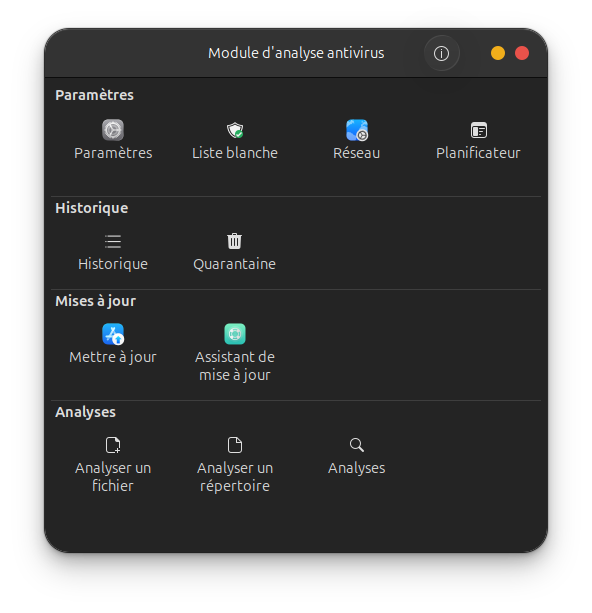This screenshot has height=613, width=592.
Task: Open the Quarantaine trash icon
Action: [x=235, y=241]
